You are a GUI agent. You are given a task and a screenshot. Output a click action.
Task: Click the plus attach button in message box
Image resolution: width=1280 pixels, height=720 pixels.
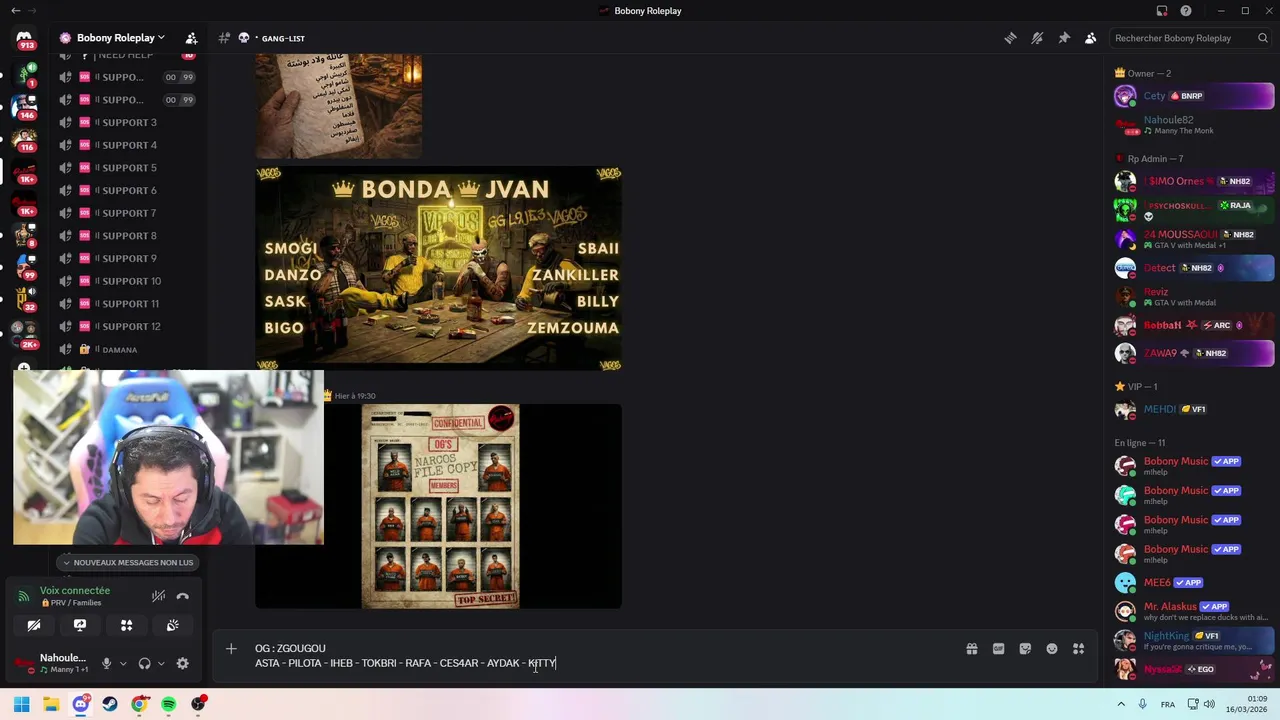(231, 649)
